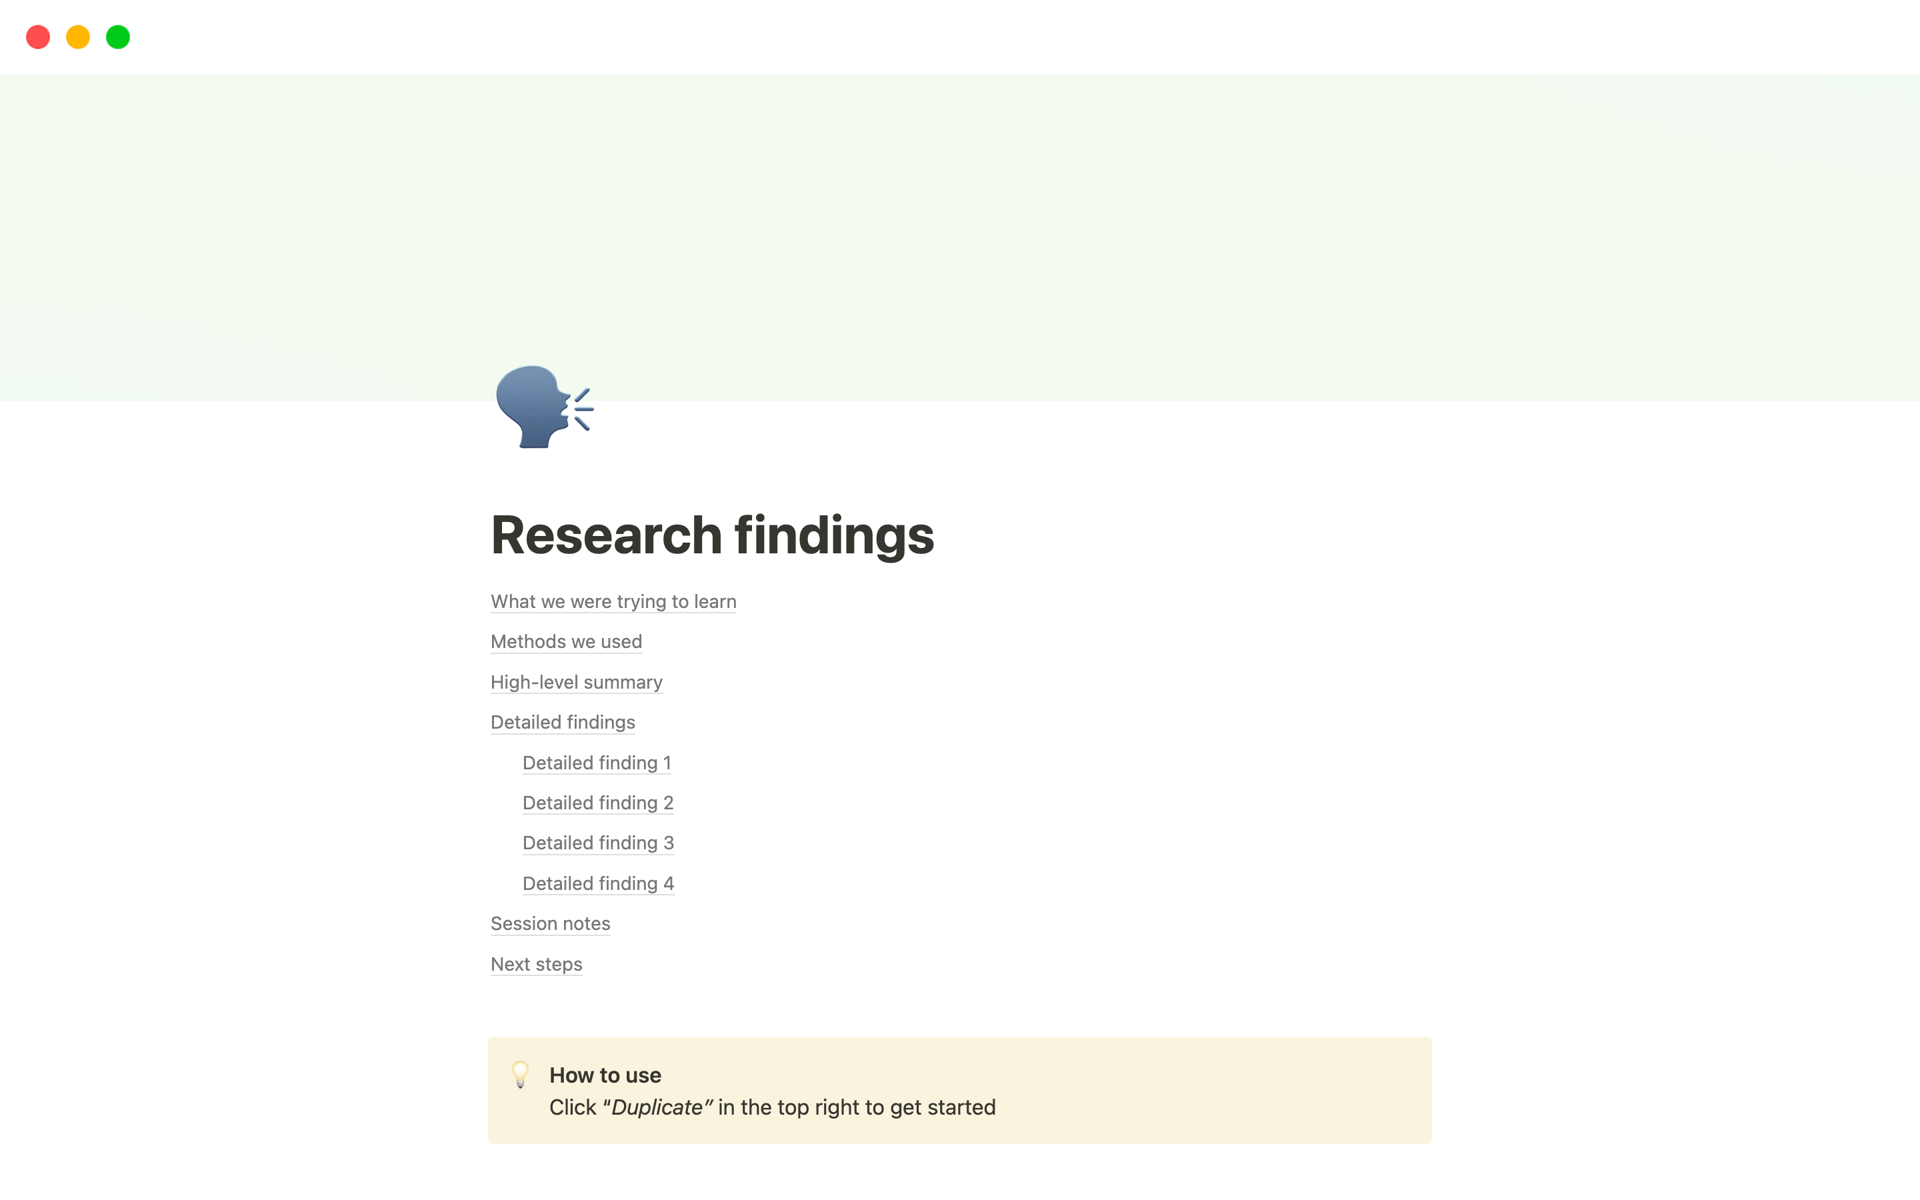Click the red close button

[35, 37]
